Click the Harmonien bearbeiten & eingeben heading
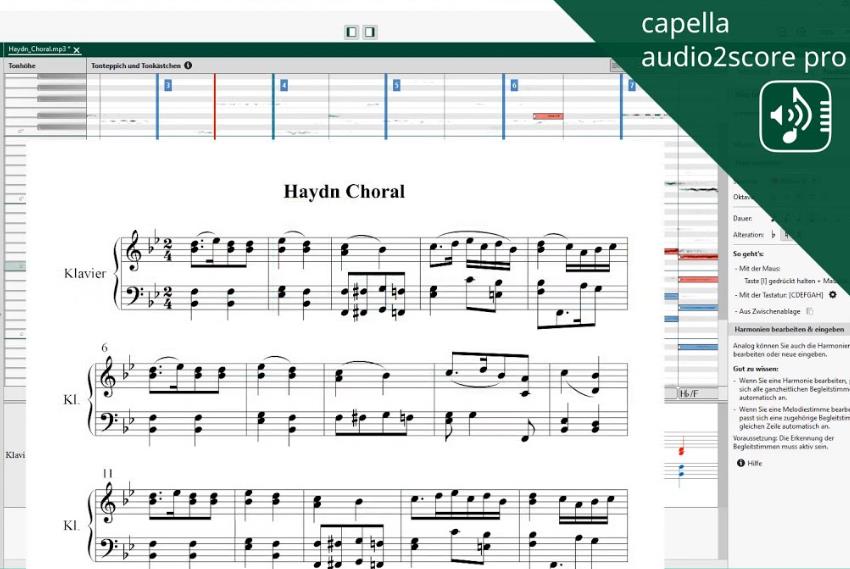 click(789, 329)
